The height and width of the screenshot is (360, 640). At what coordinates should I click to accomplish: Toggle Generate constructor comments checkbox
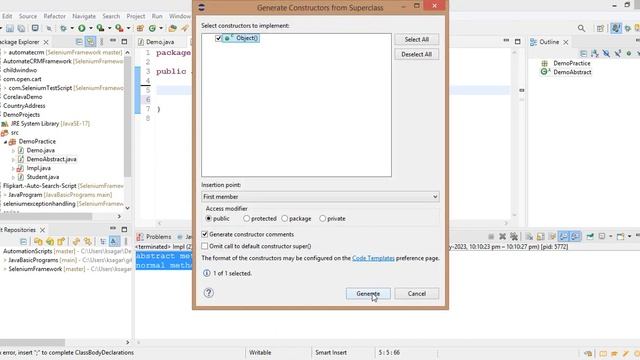click(205, 234)
